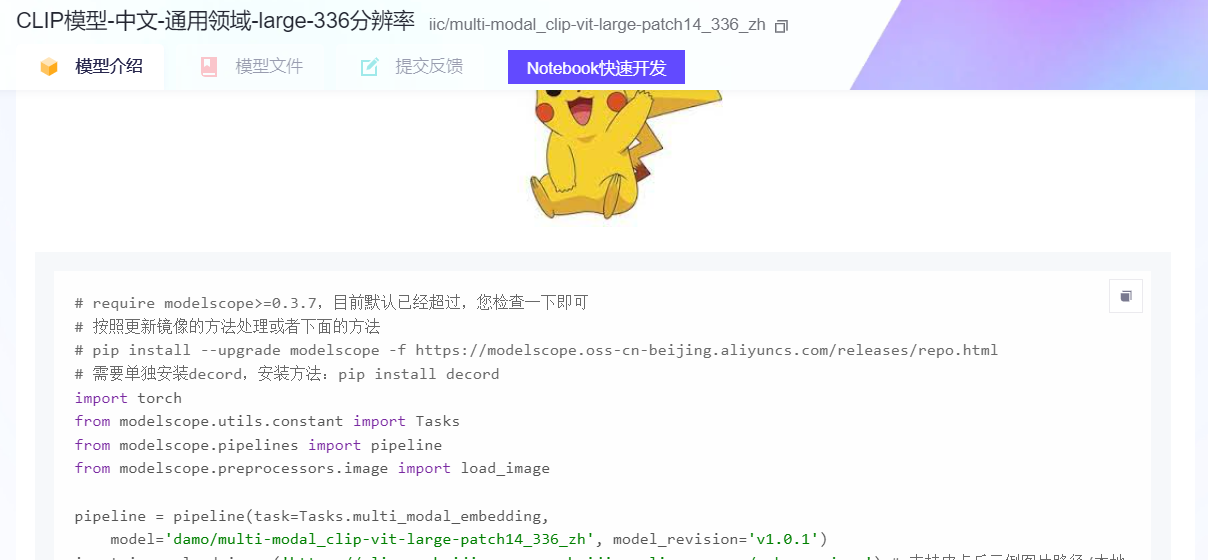Click the pipeline = pipeline(task=...) code line

point(312,517)
